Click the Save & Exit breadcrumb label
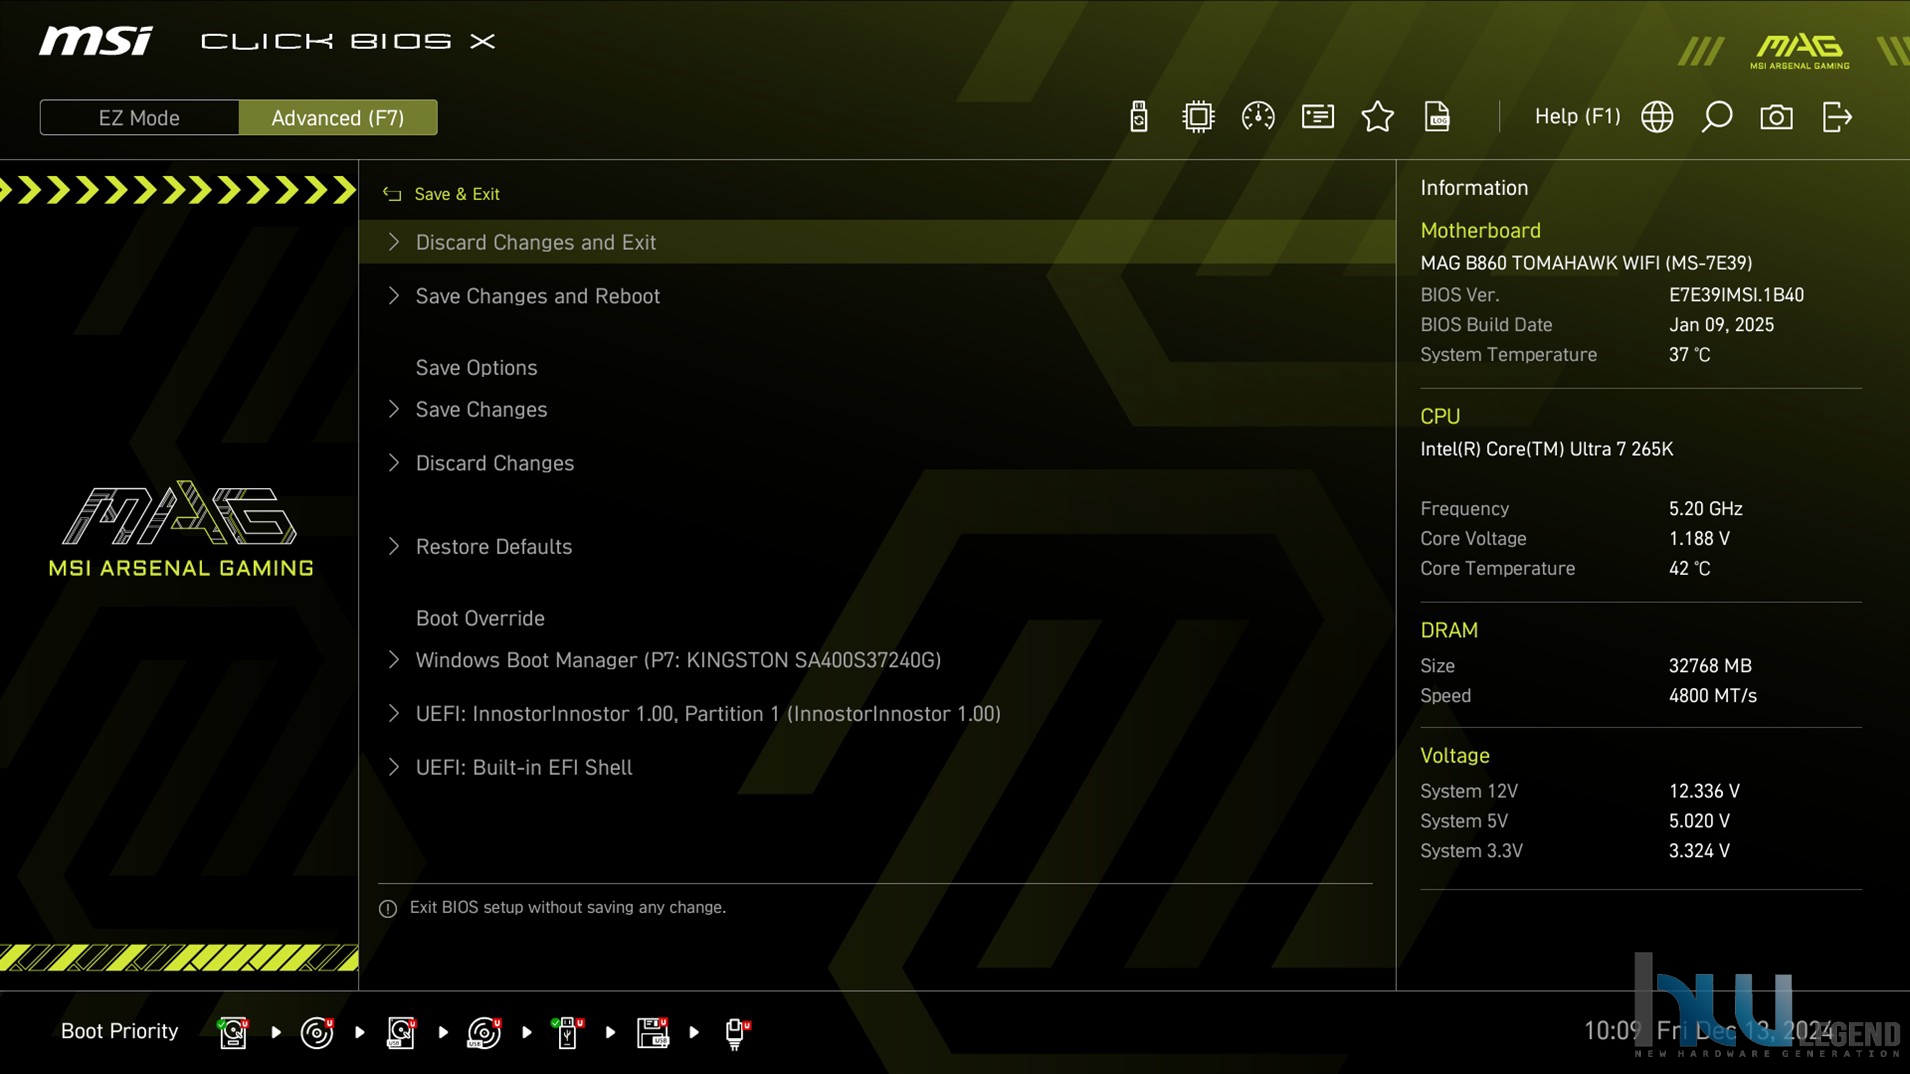Viewport: 1910px width, 1074px height. tap(457, 194)
